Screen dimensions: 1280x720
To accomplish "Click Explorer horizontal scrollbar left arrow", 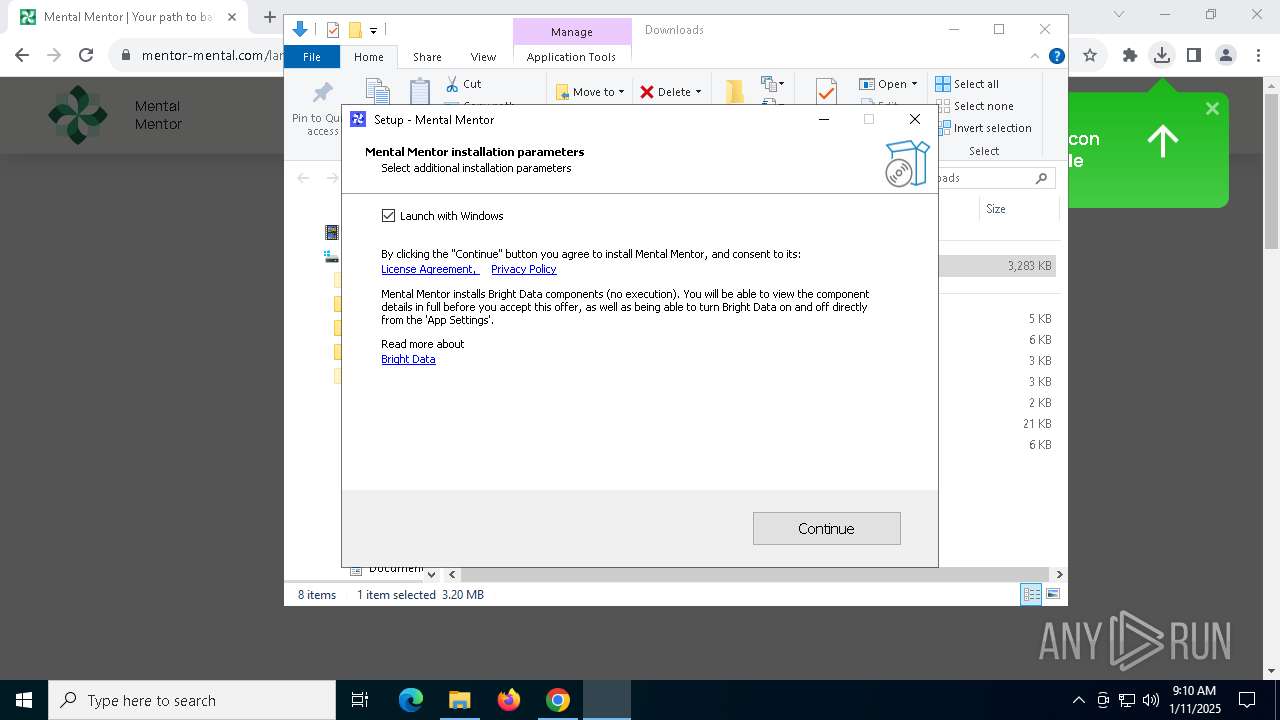I will tap(452, 574).
